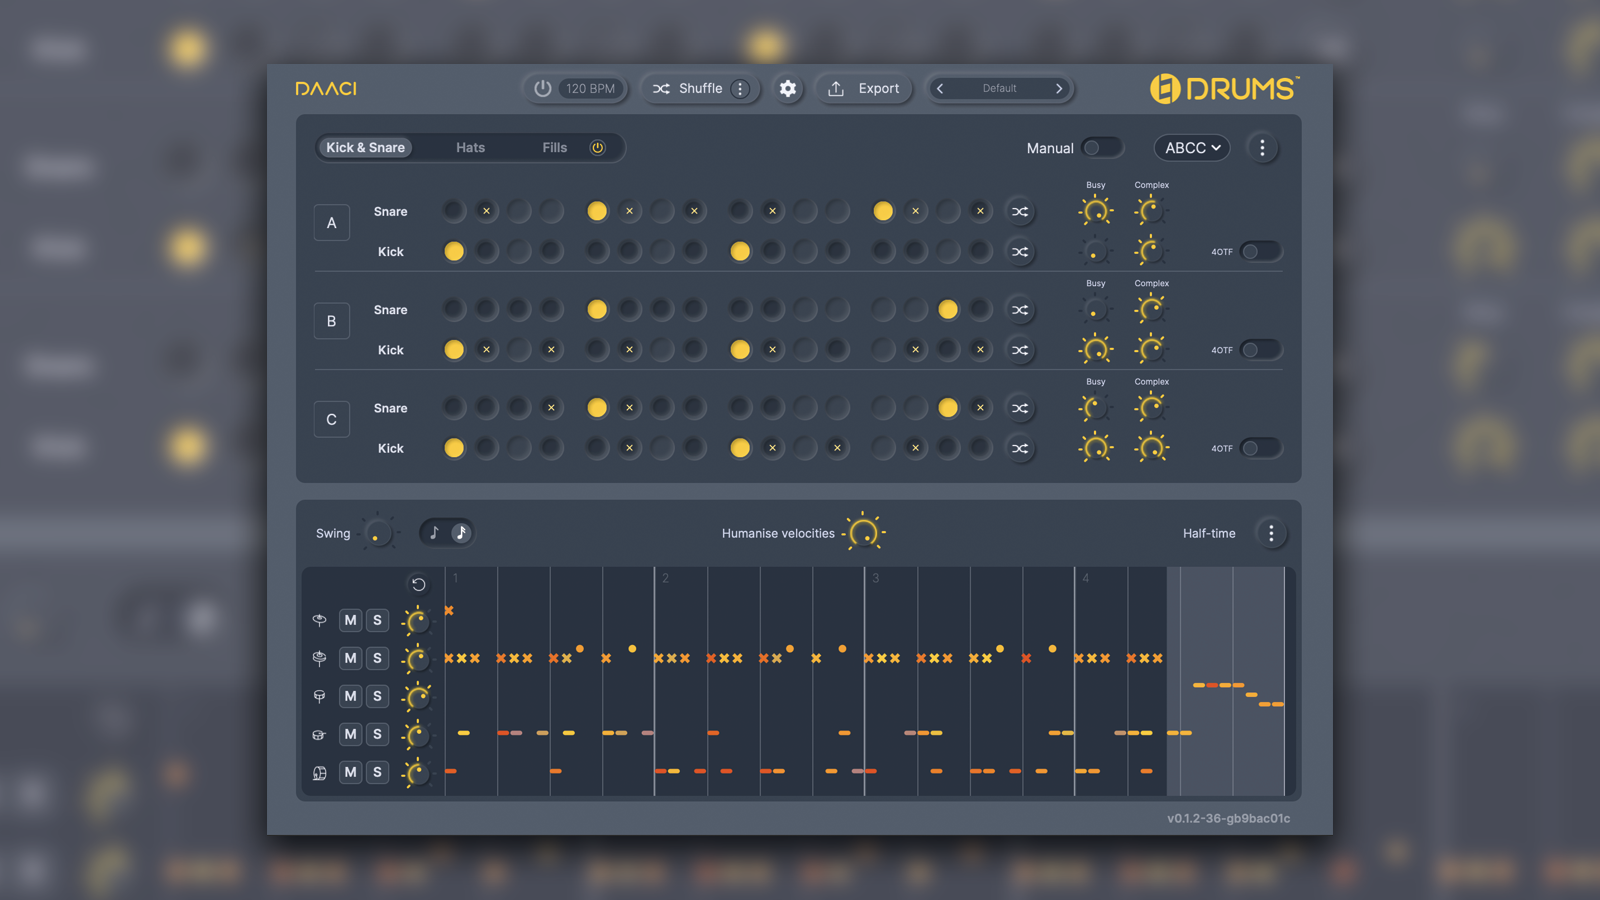This screenshot has height=900, width=1600.
Task: Mute the kick drum row with its M button
Action: tap(350, 772)
